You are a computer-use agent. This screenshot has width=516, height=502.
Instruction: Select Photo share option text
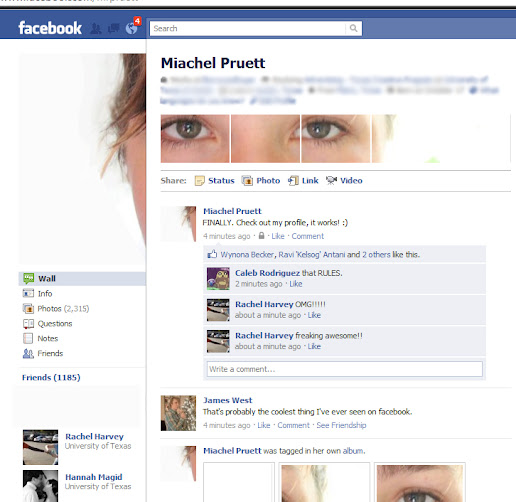click(x=268, y=181)
